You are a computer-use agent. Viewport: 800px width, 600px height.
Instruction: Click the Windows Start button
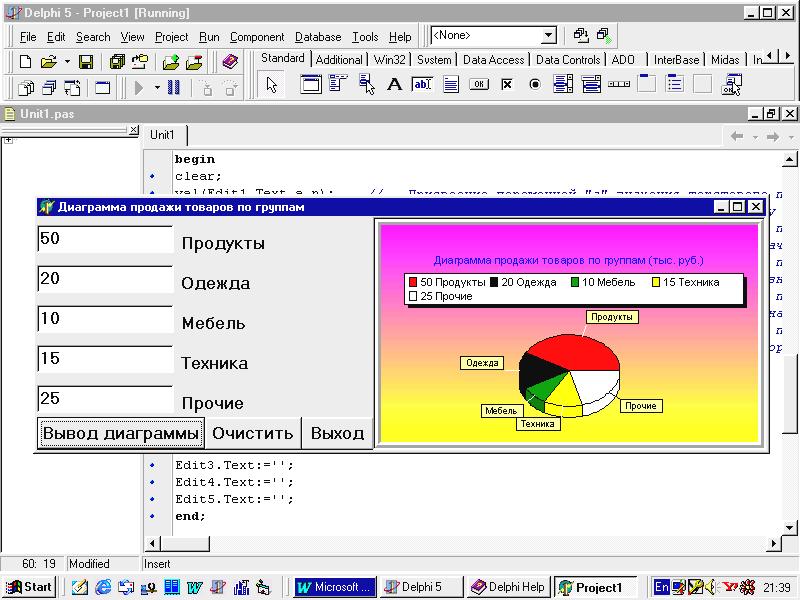coord(29,587)
